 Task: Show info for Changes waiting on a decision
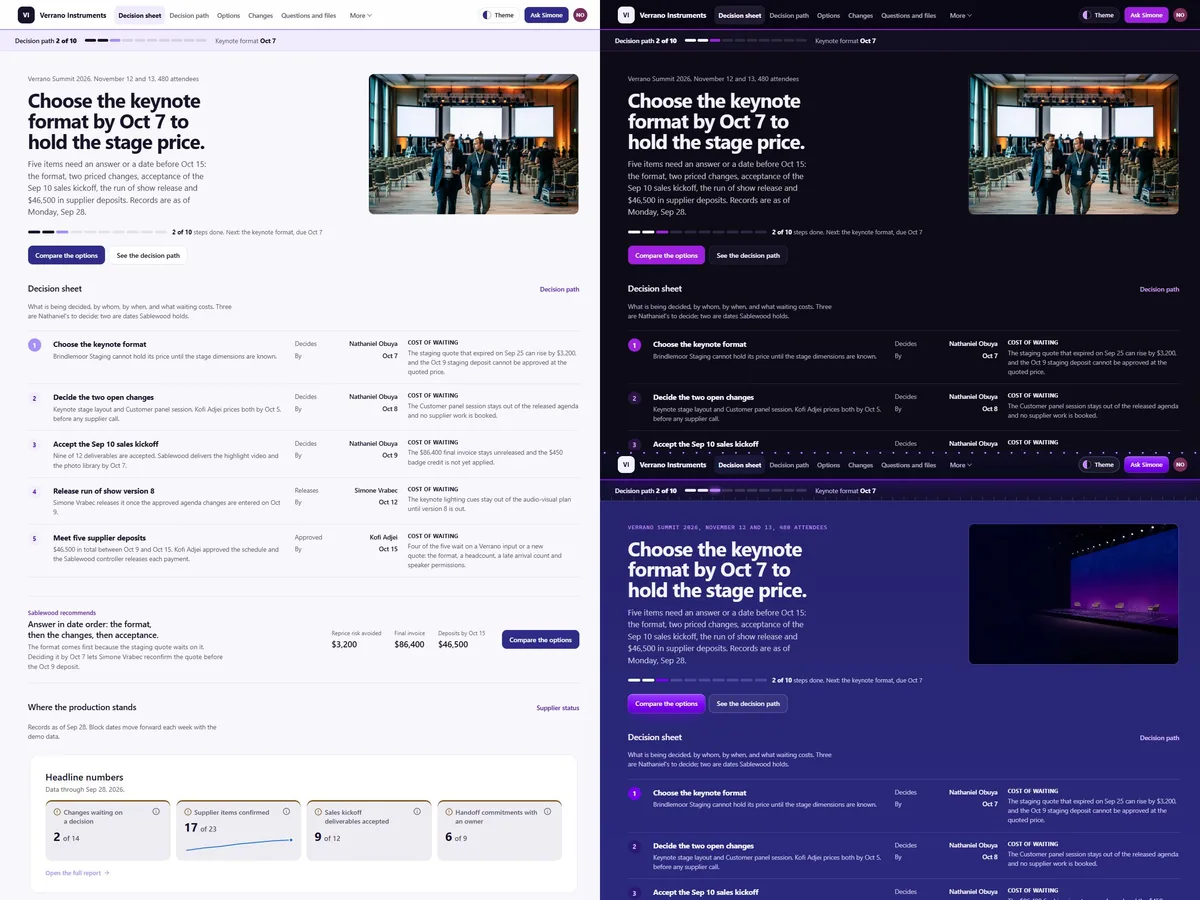pyautogui.click(x=156, y=812)
